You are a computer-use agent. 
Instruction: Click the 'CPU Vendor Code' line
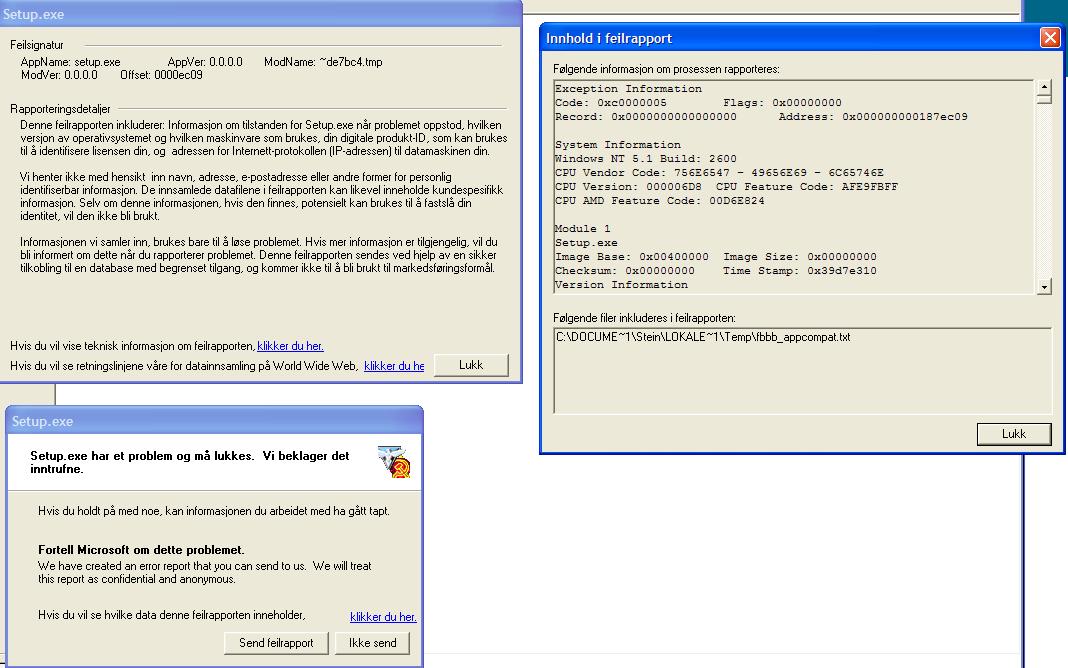(x=719, y=173)
